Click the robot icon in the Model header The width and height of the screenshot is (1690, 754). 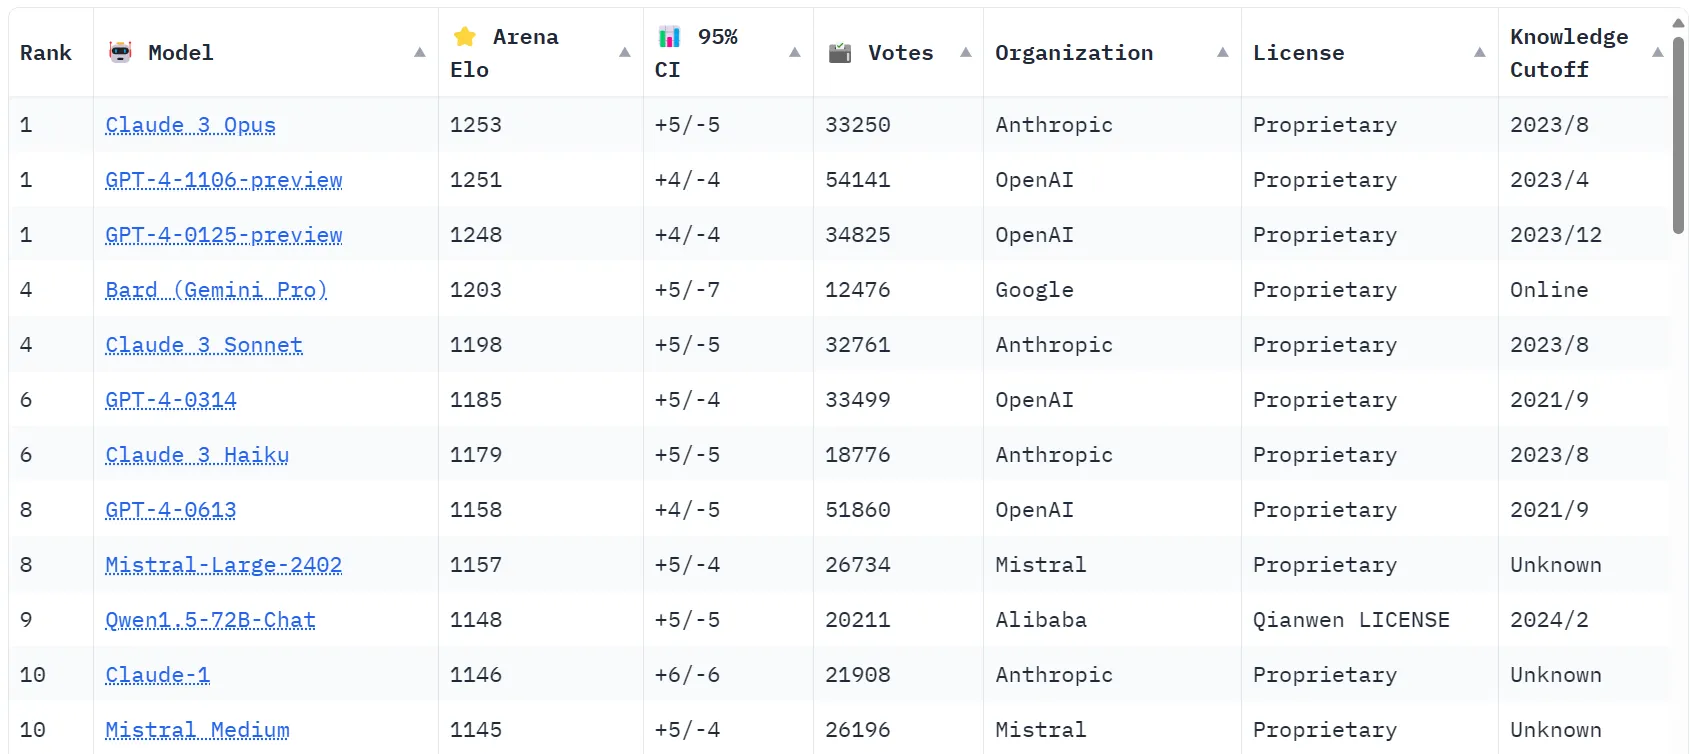[x=121, y=52]
